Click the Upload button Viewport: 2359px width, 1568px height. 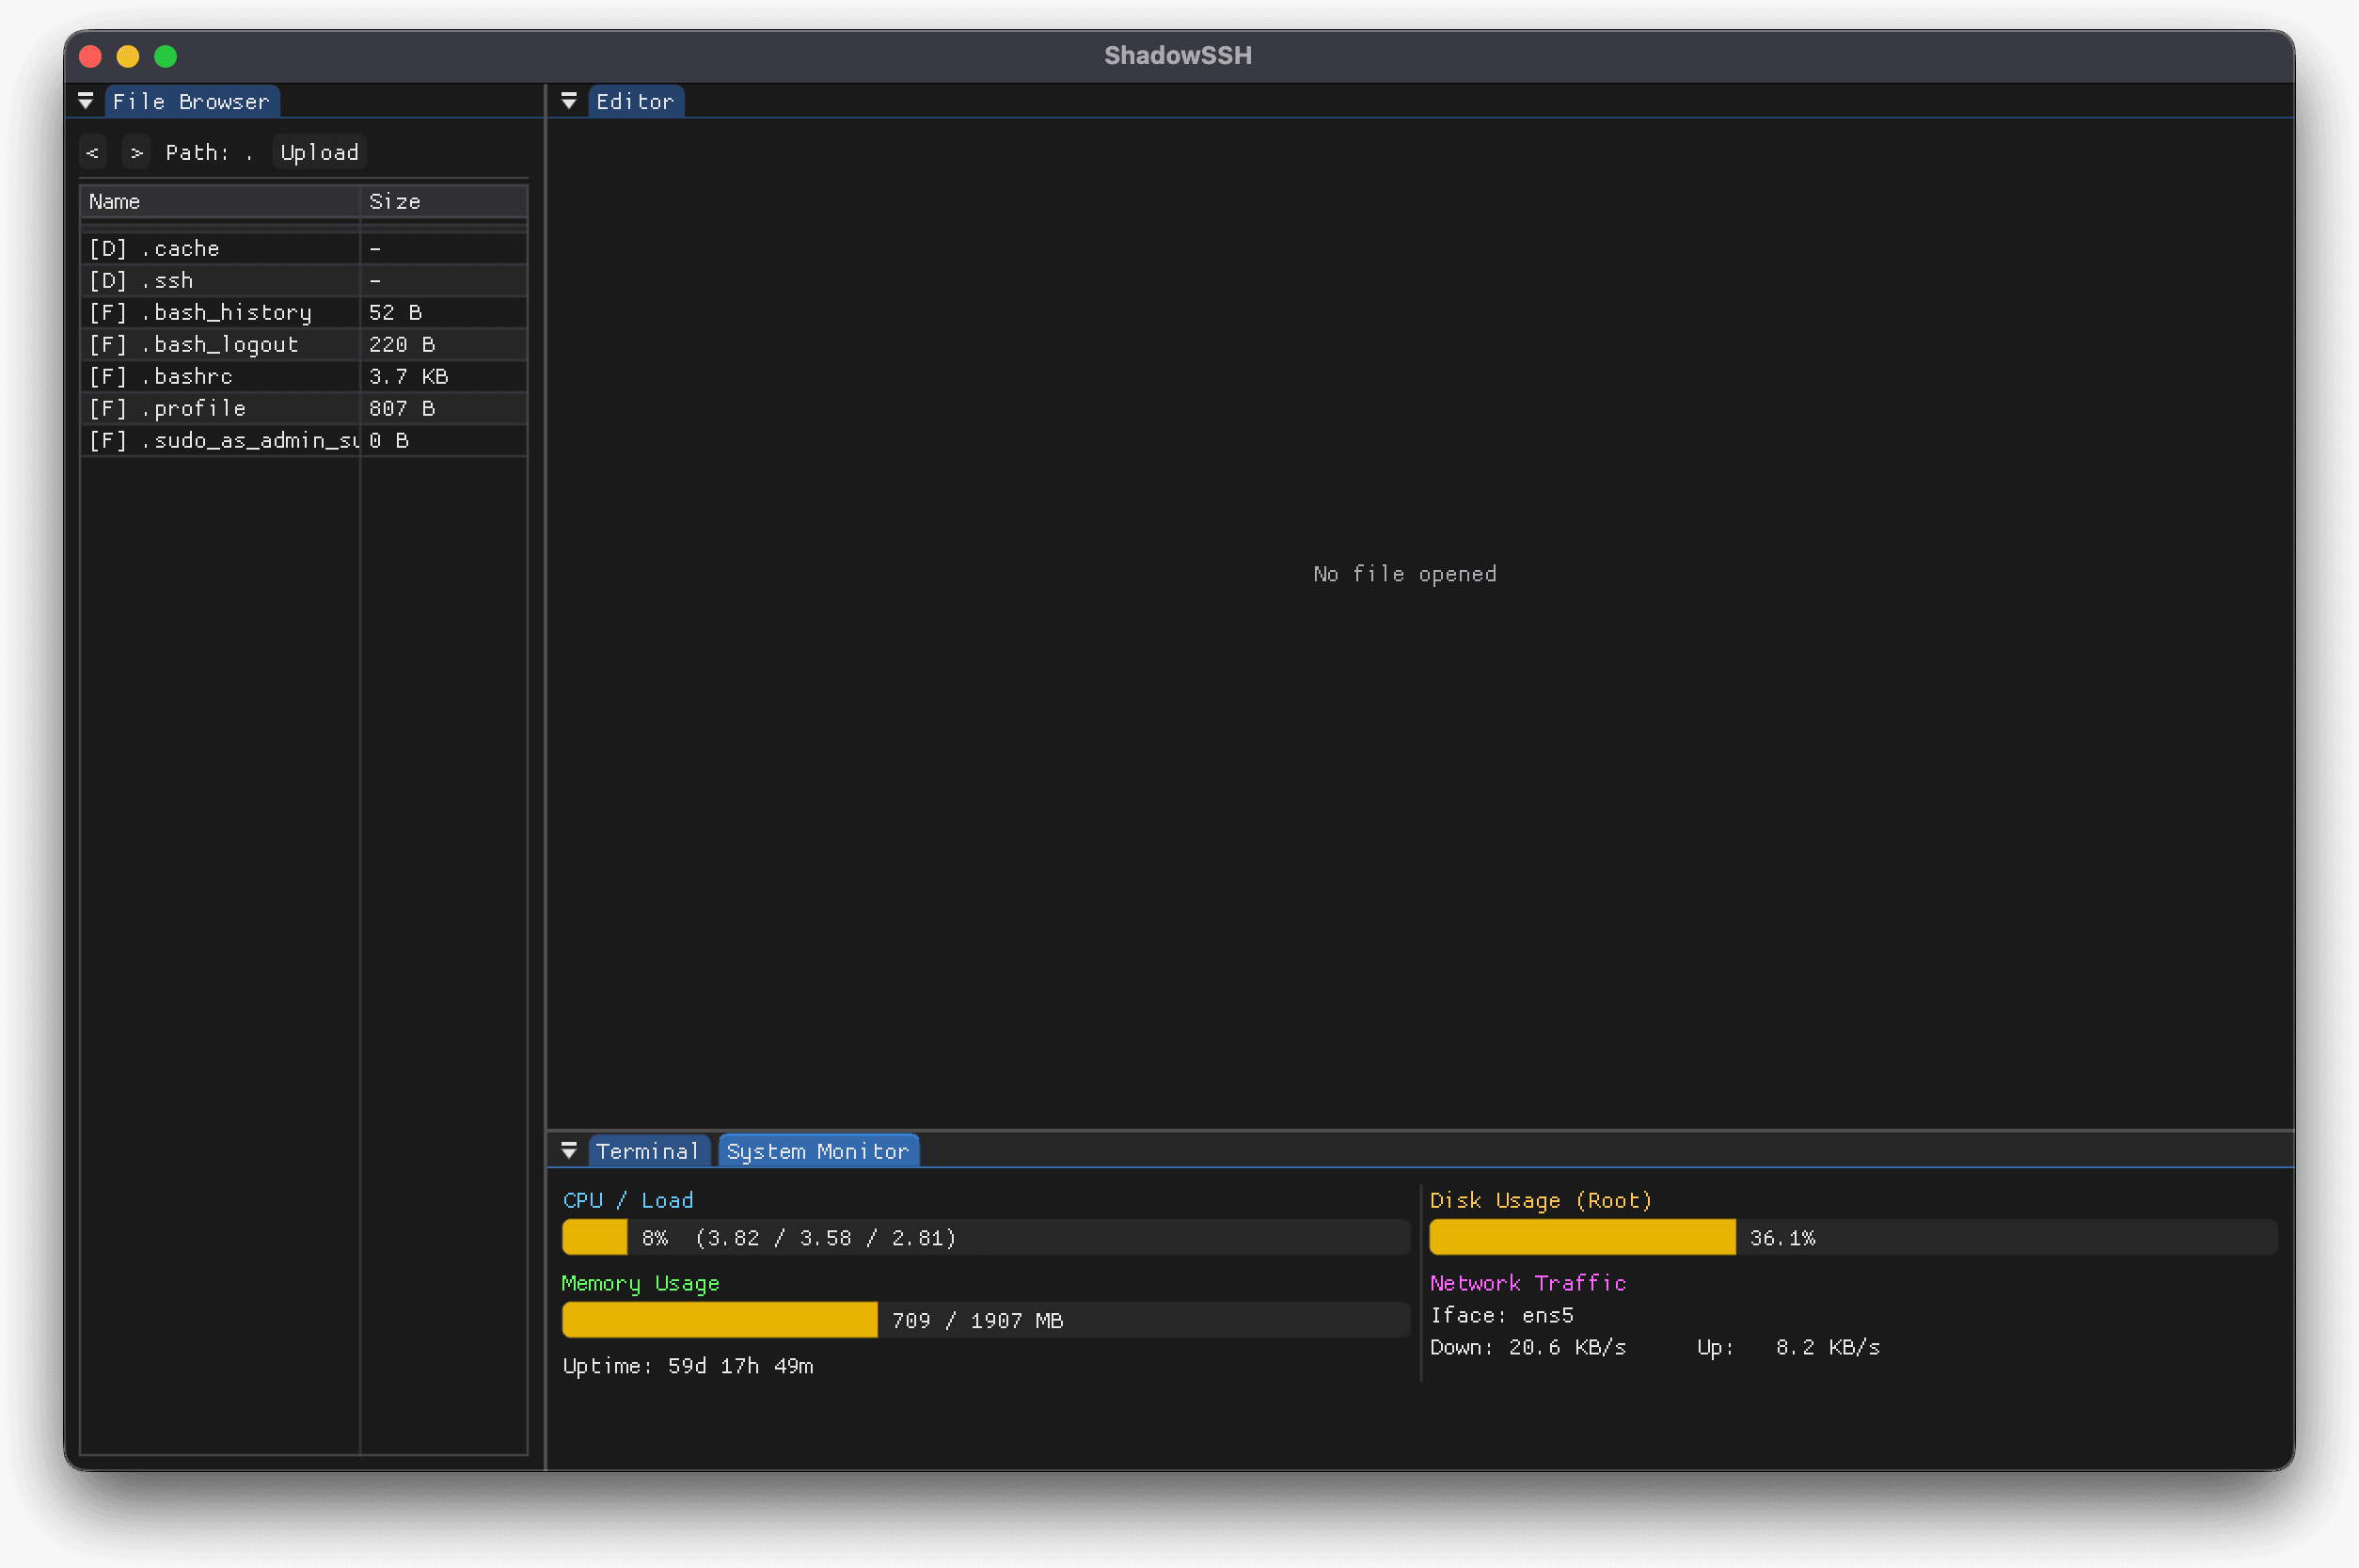pos(319,152)
